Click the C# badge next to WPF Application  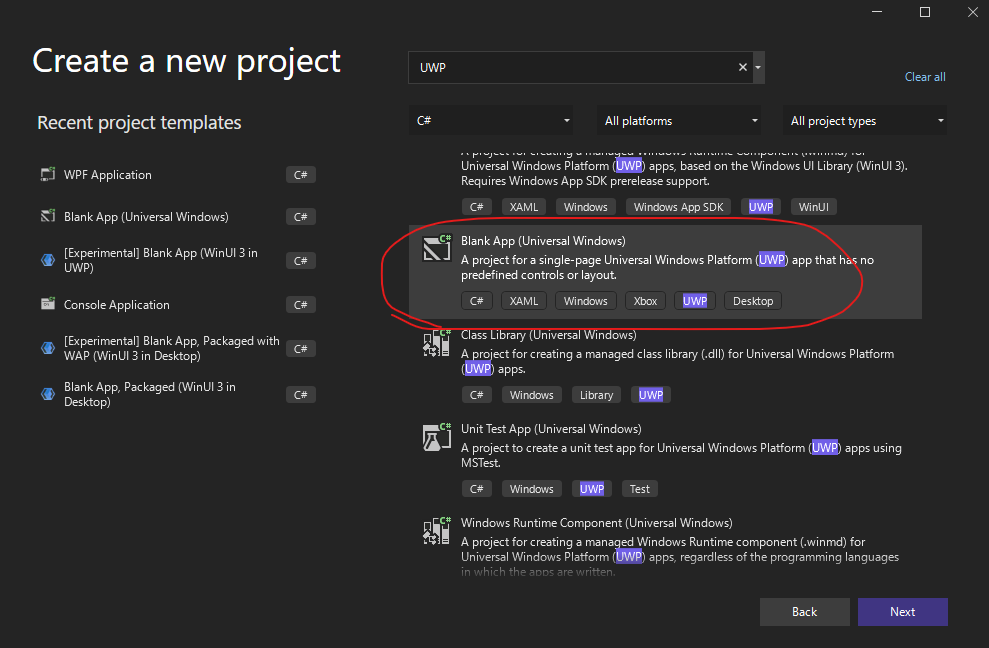pos(300,175)
